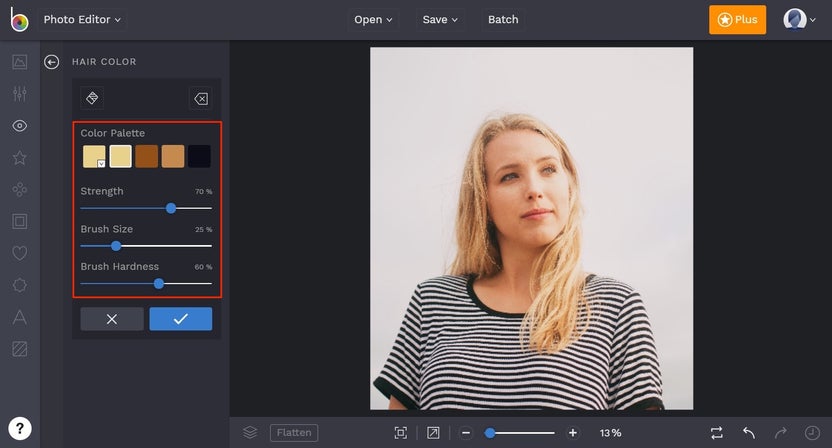Zoom in with the plus button
Image resolution: width=832 pixels, height=448 pixels.
[573, 433]
